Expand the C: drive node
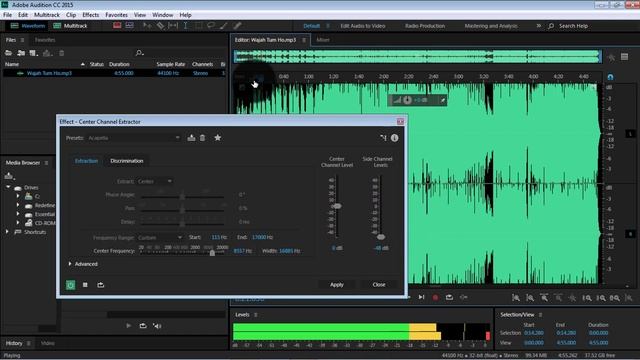 pyautogui.click(x=18, y=196)
